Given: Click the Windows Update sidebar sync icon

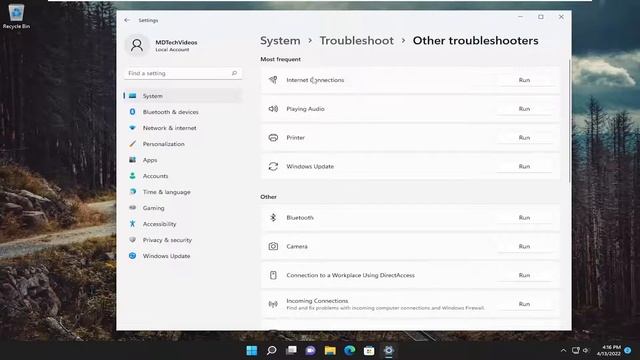Looking at the screenshot, I should coord(133,256).
